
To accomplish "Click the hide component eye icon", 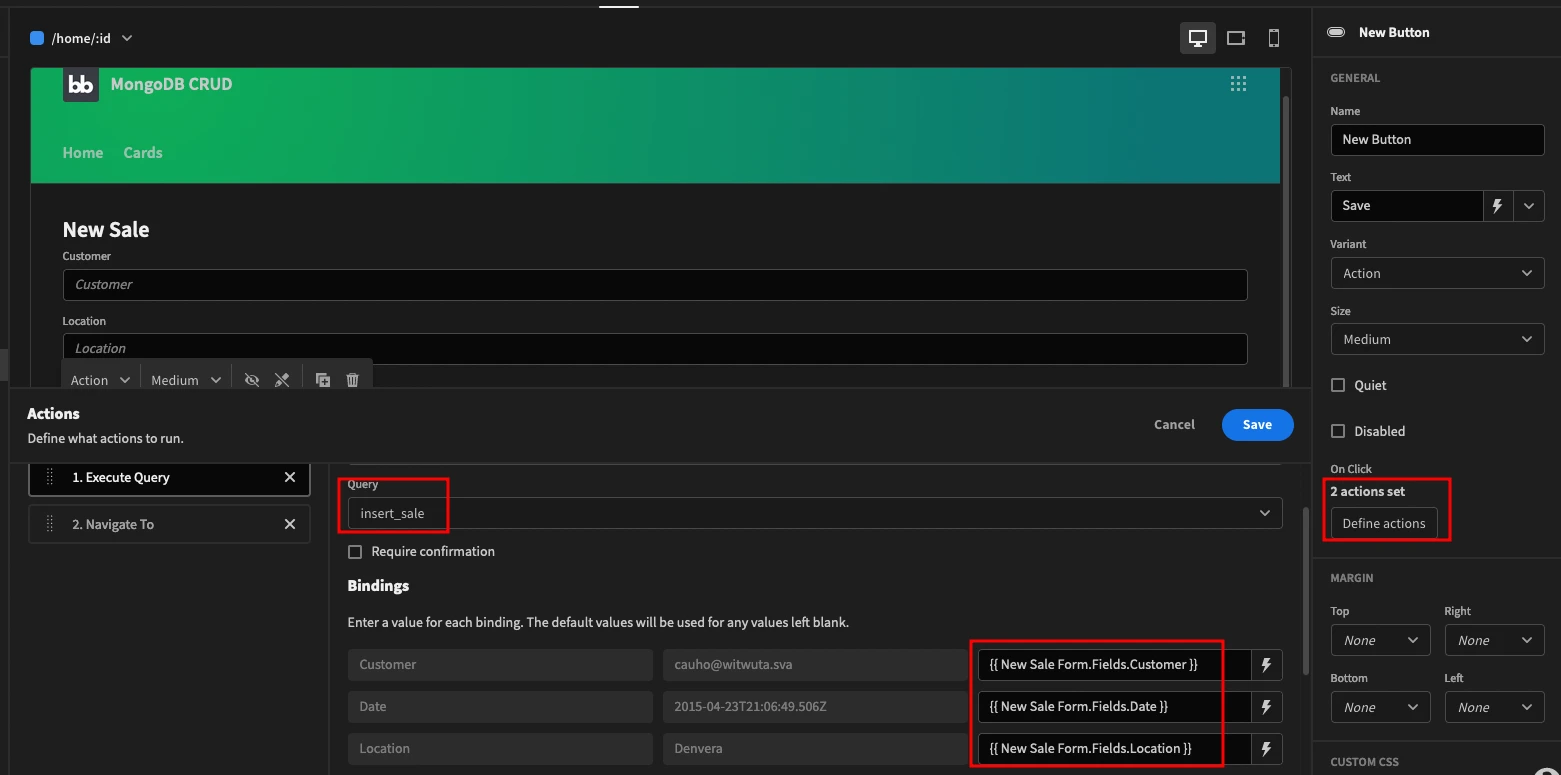I will tap(252, 380).
